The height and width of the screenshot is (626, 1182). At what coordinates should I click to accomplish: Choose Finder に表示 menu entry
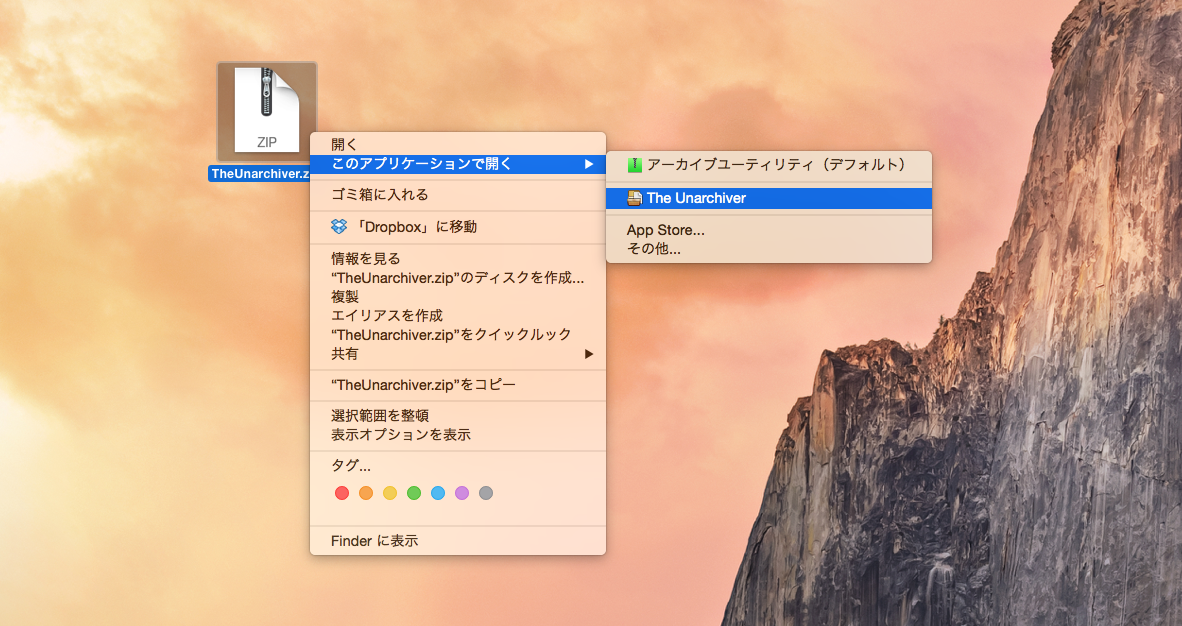[x=458, y=541]
